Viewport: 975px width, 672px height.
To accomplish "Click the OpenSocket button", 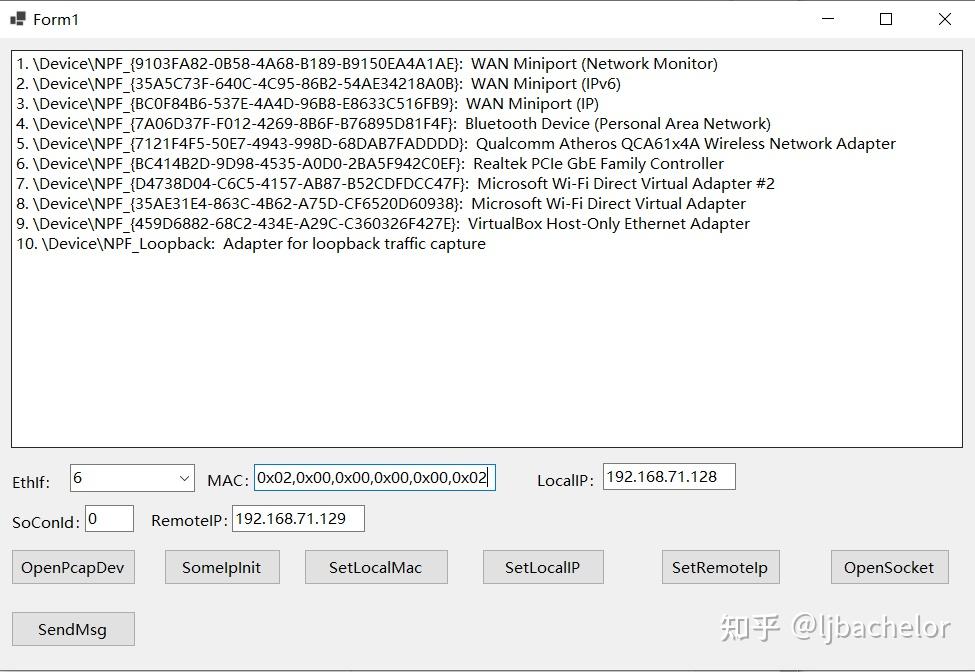I will (x=888, y=567).
